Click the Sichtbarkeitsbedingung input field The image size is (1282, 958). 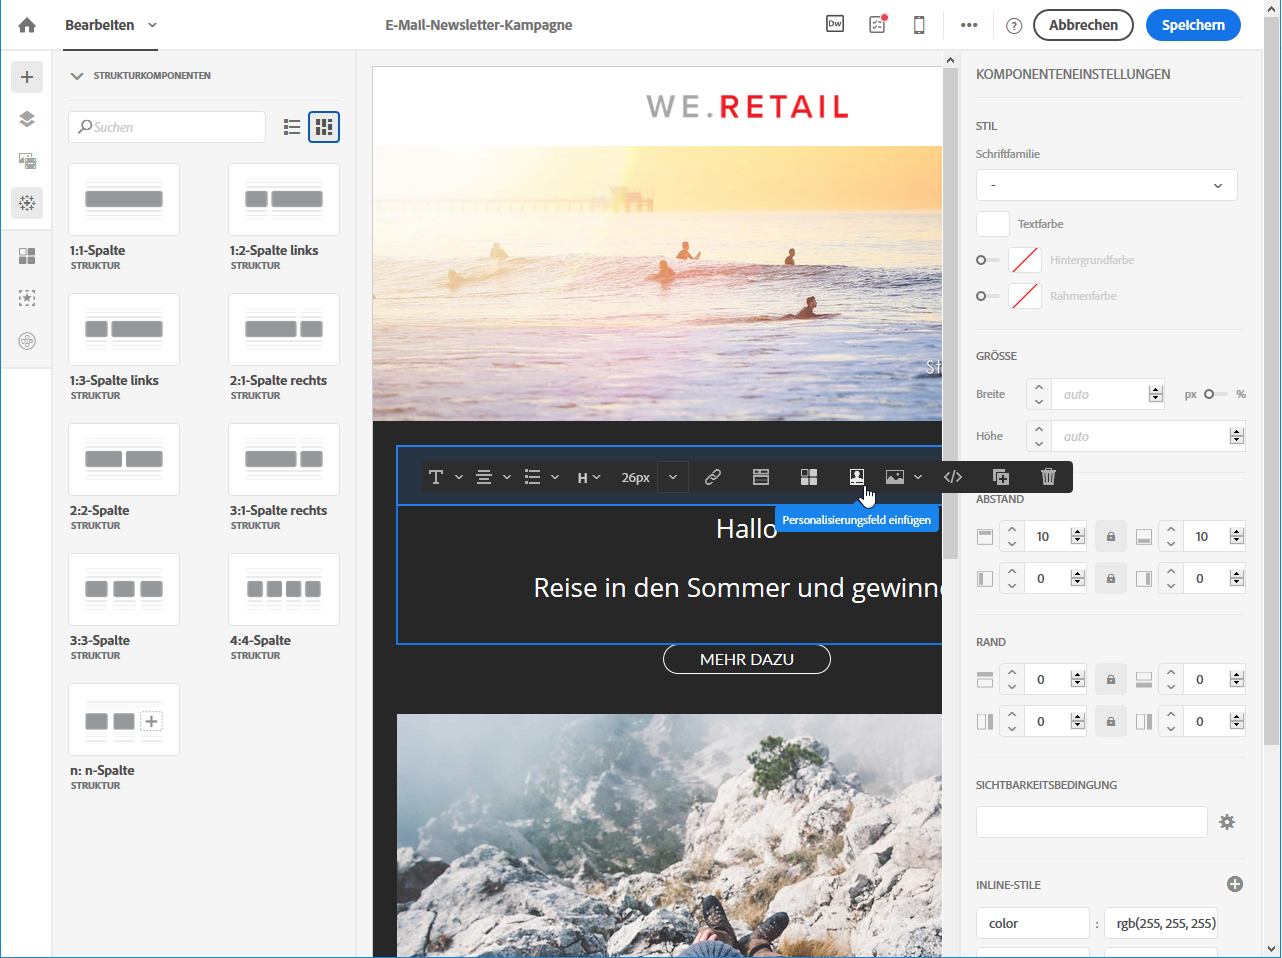coord(1092,822)
